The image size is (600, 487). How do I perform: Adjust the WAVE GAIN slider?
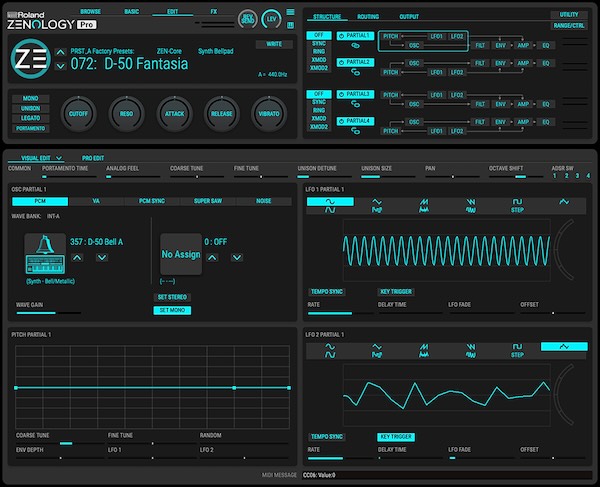pos(49,313)
